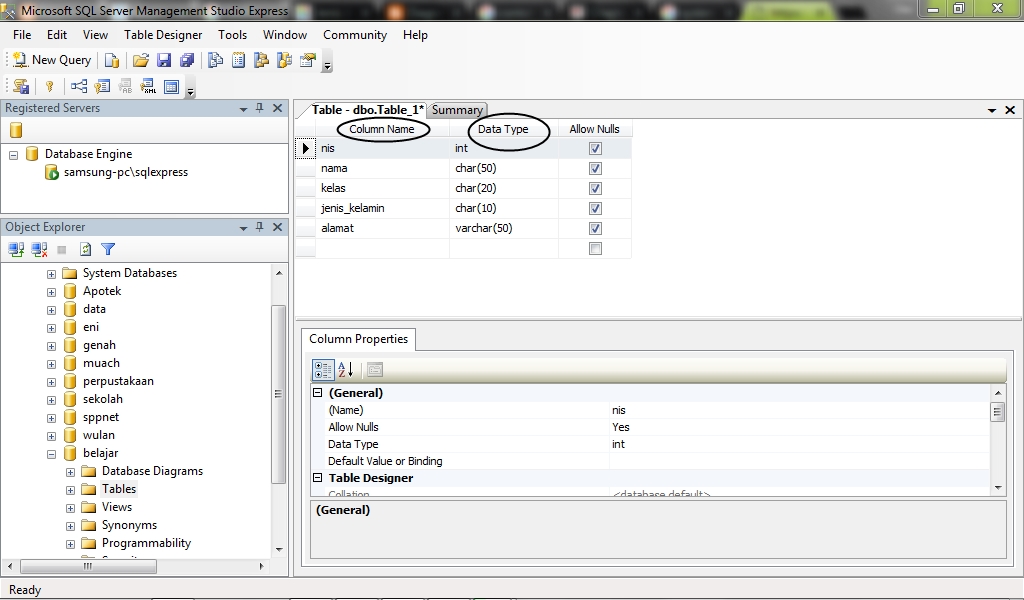This screenshot has width=1024, height=600.
Task: Toggle Allow Nulls for kelas column
Action: click(x=595, y=188)
